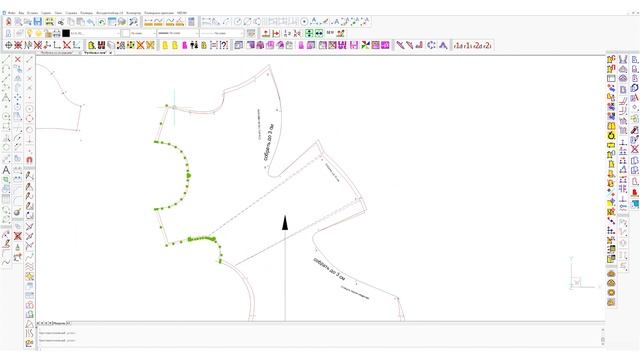This screenshot has height=360, width=640.
Task: Click the black color swatch
Action: coord(66,33)
